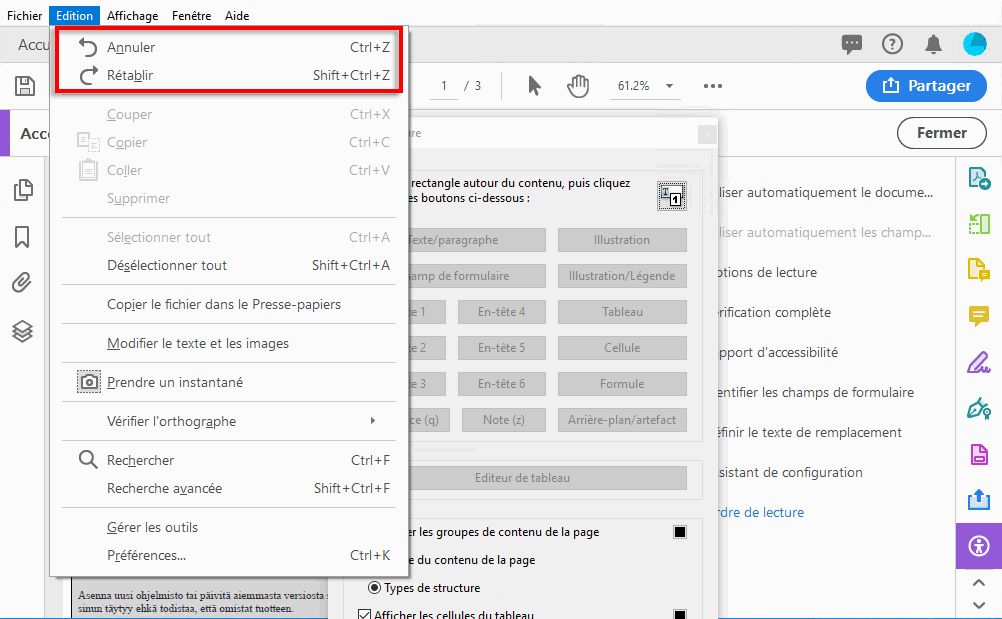This screenshot has width=1002, height=619.
Task: Open Préférences from the Edition menu
Action: [229, 555]
